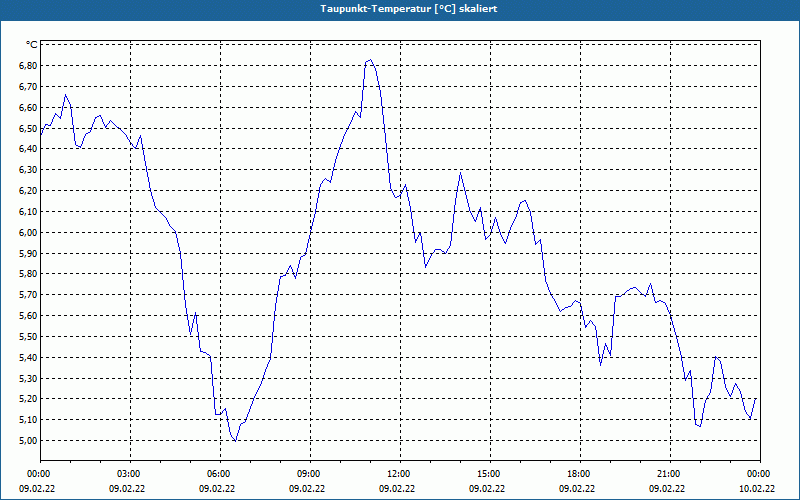This screenshot has height=500, width=800.
Task: Click the '°C' unit label on y-axis
Action: (32, 45)
